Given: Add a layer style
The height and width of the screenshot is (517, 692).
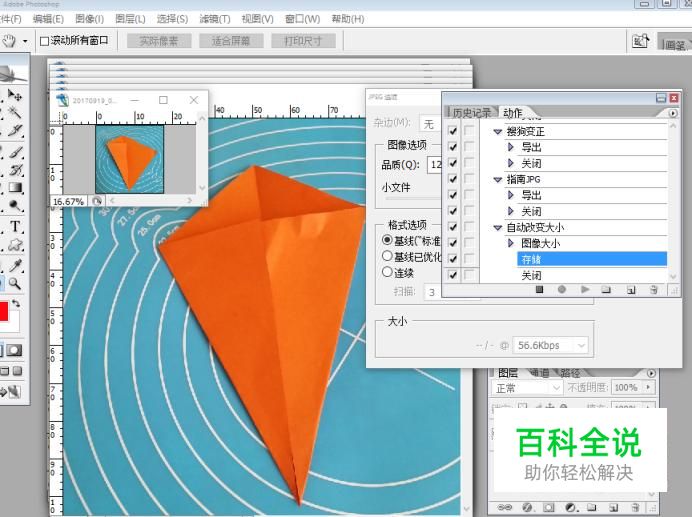Looking at the screenshot, I should [527, 507].
